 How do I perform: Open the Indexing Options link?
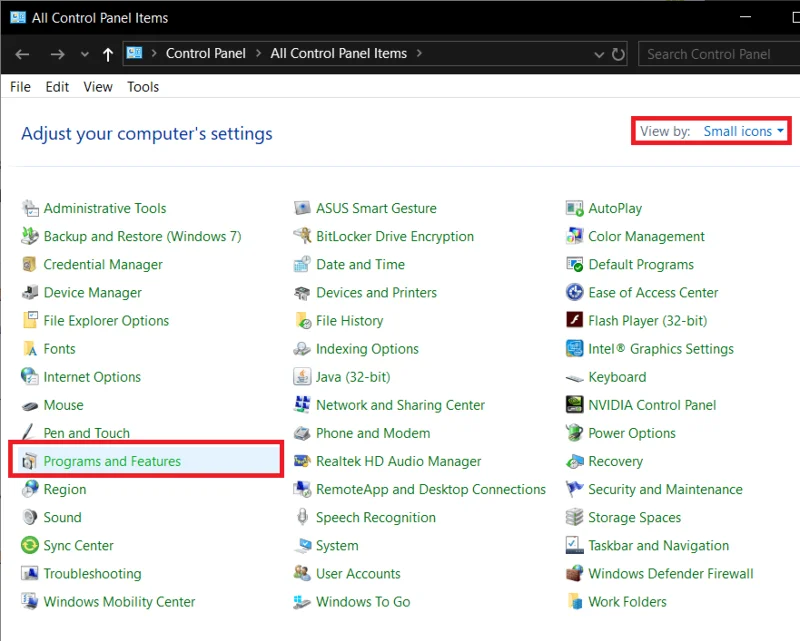[367, 349]
